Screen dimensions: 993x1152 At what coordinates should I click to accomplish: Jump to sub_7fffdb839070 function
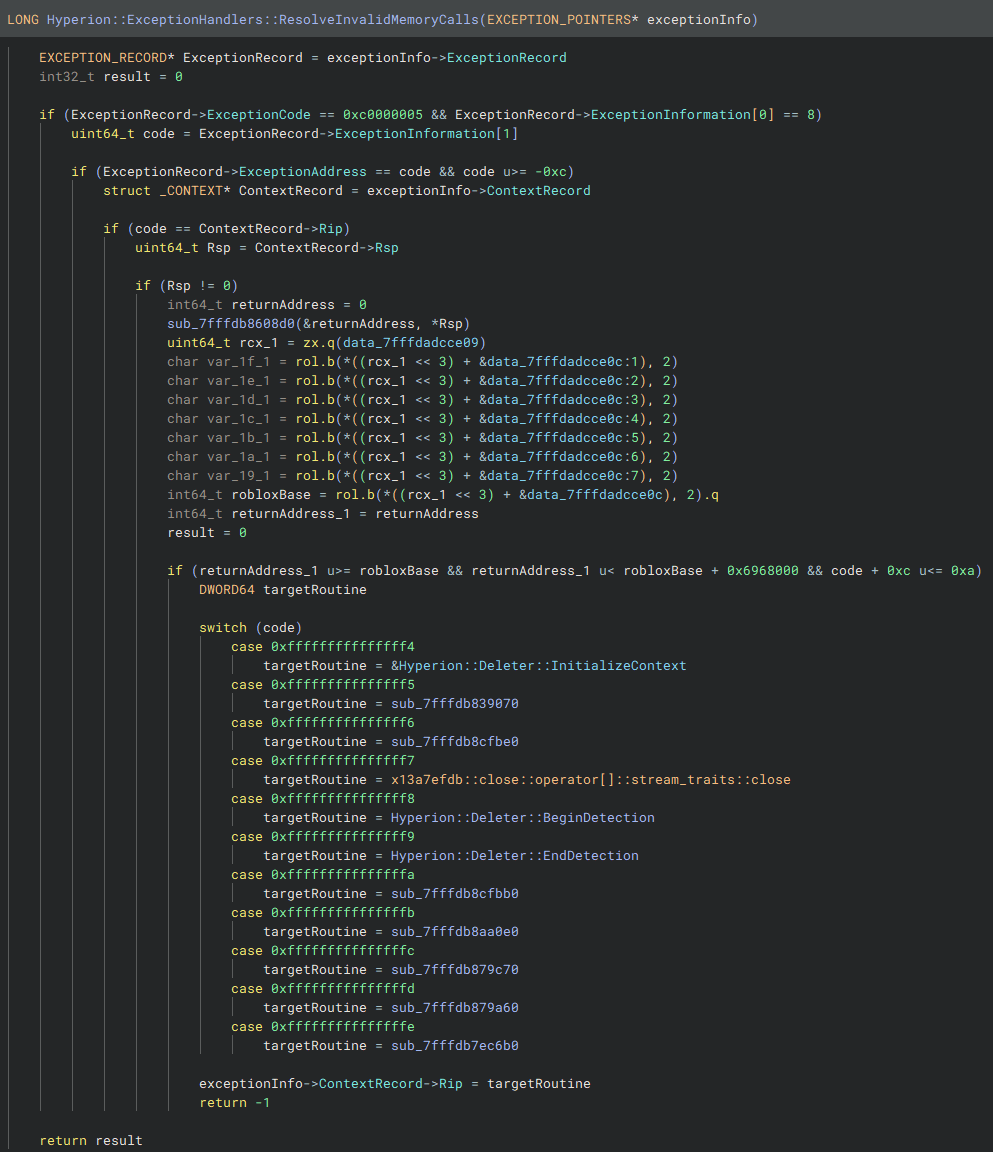click(x=455, y=704)
